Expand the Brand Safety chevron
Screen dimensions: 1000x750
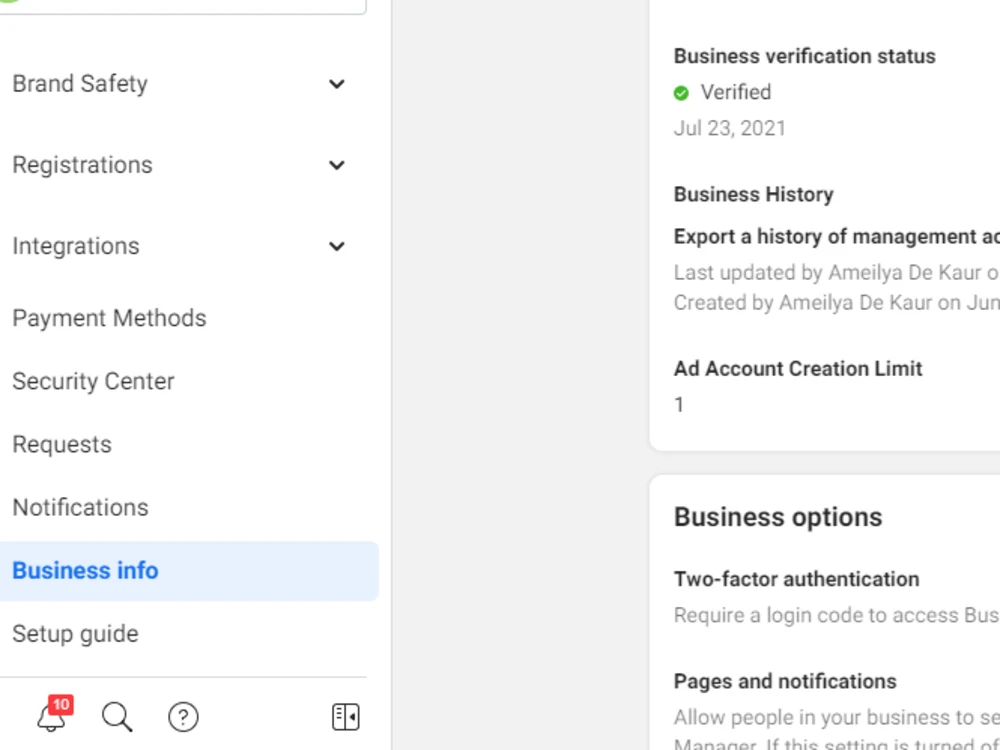click(337, 84)
